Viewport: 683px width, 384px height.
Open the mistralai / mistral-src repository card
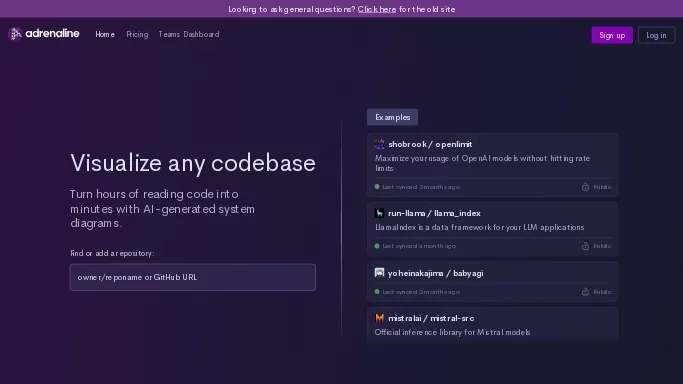click(493, 325)
